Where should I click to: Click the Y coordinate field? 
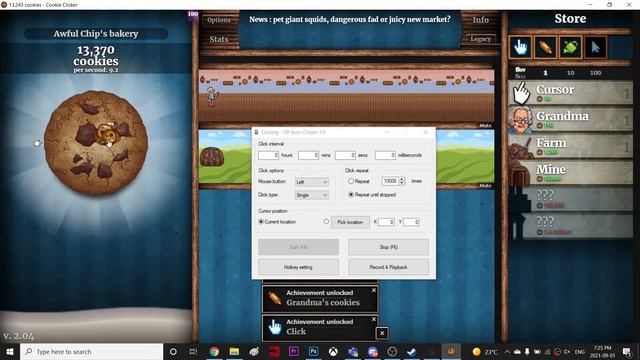pos(411,222)
